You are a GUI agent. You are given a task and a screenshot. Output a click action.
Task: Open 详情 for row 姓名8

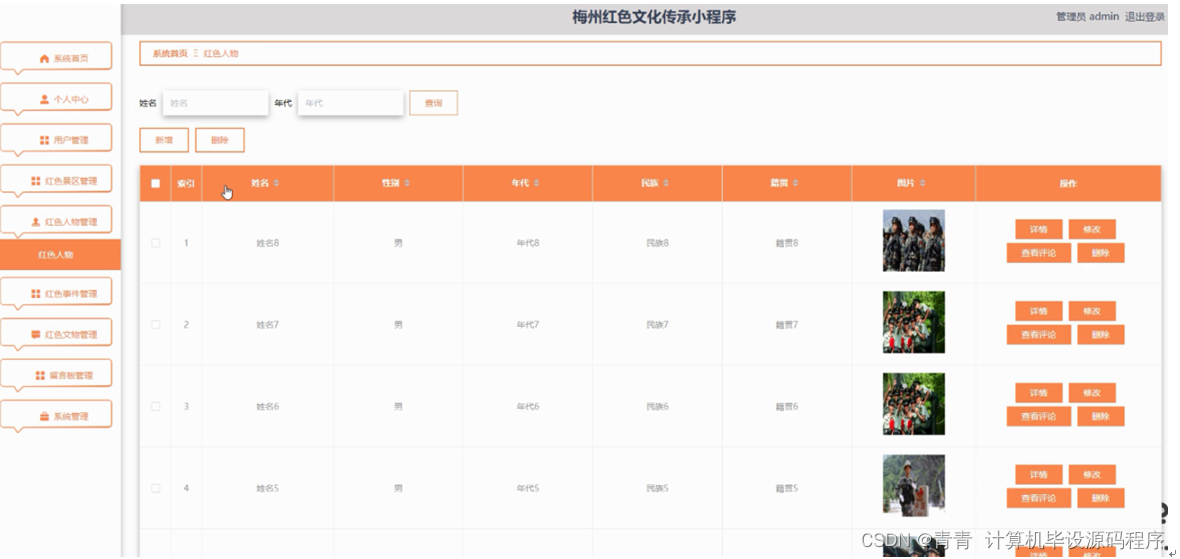point(1039,229)
